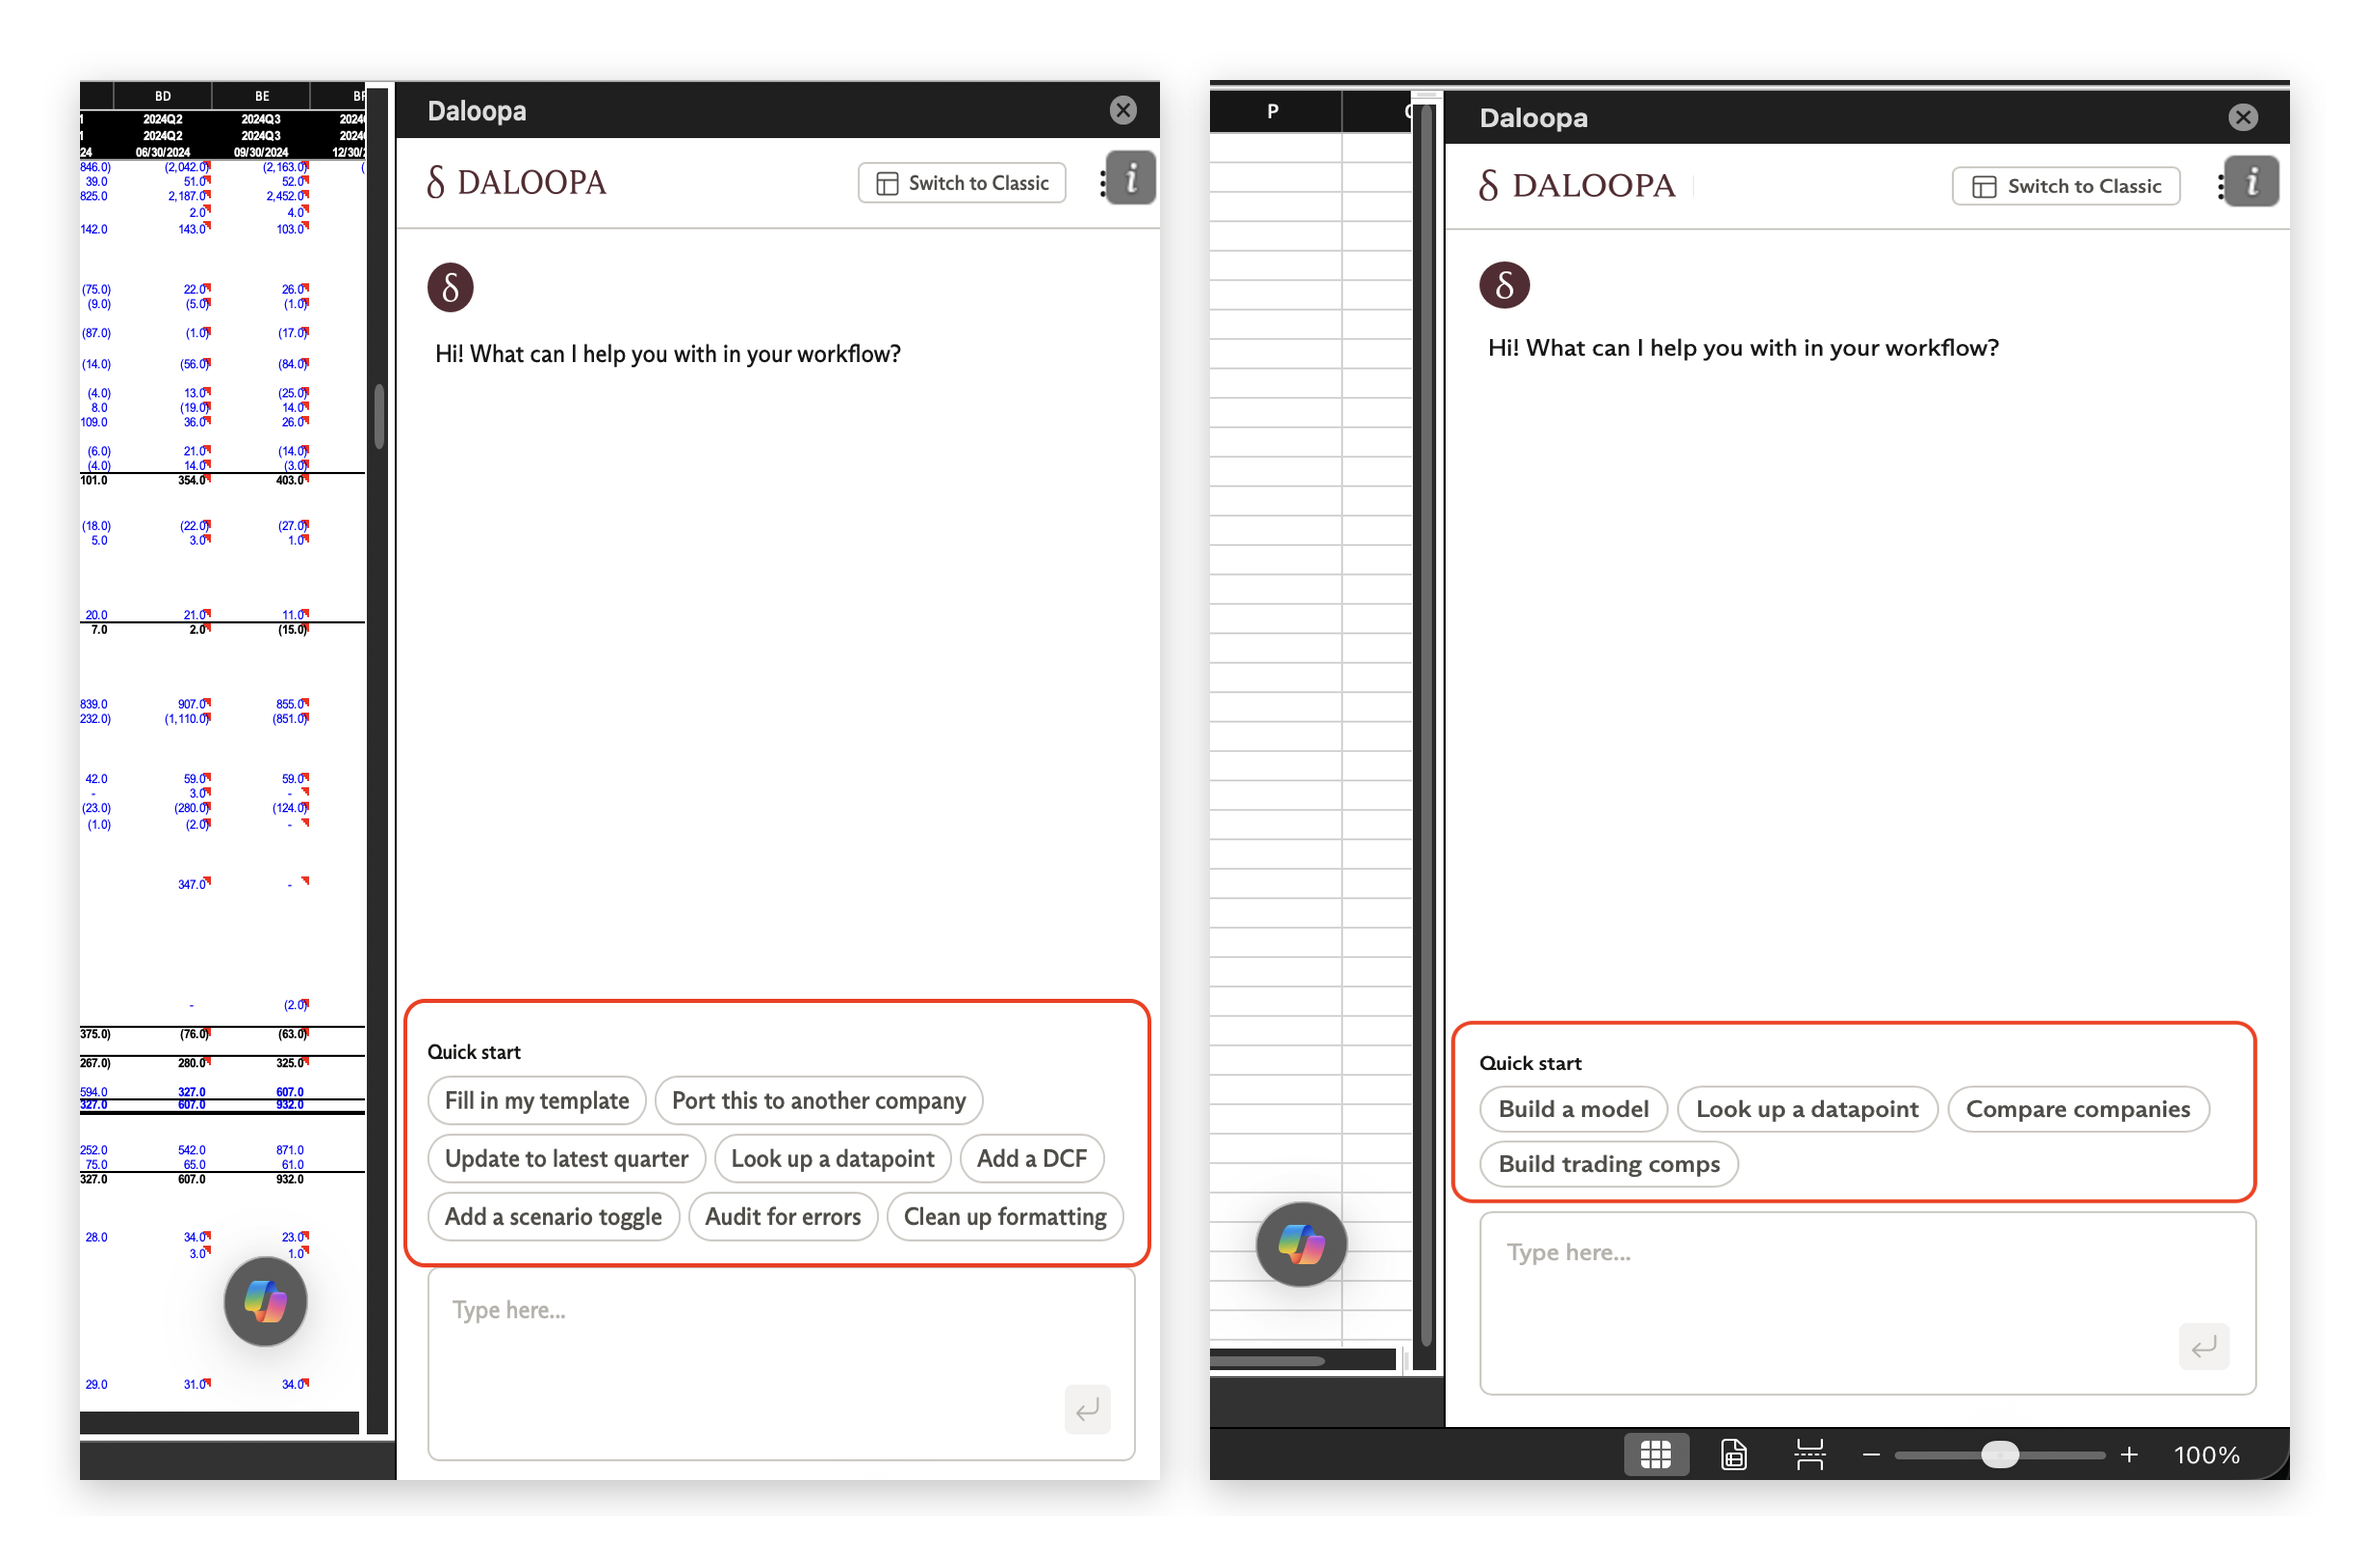Close the Daloopa pane beside the blank spreadsheet
The width and height of the screenshot is (2370, 1560).
(x=2243, y=117)
